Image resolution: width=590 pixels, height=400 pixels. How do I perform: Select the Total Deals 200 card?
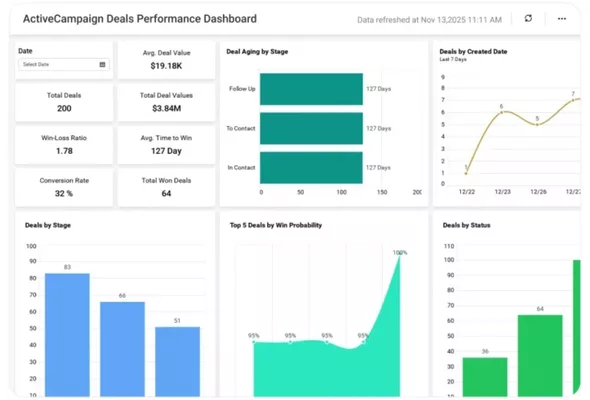click(x=64, y=102)
